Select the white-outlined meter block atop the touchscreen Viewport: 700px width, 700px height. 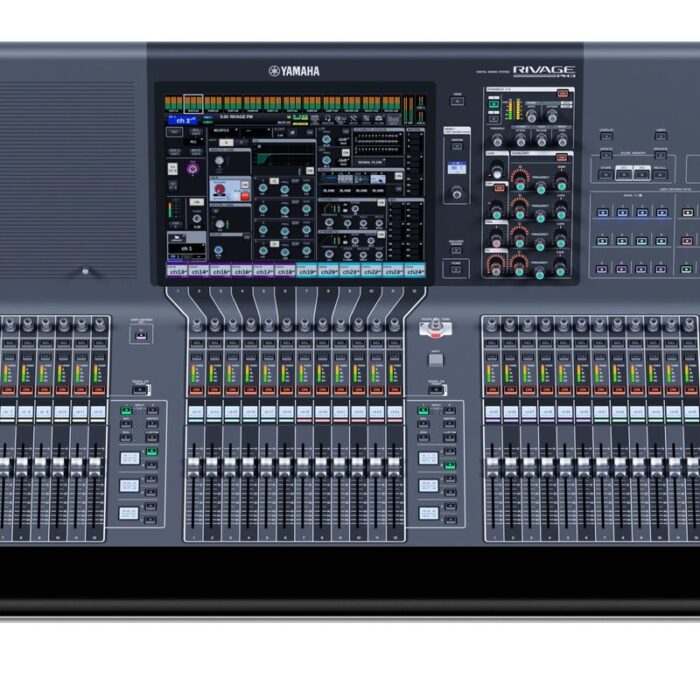click(193, 104)
